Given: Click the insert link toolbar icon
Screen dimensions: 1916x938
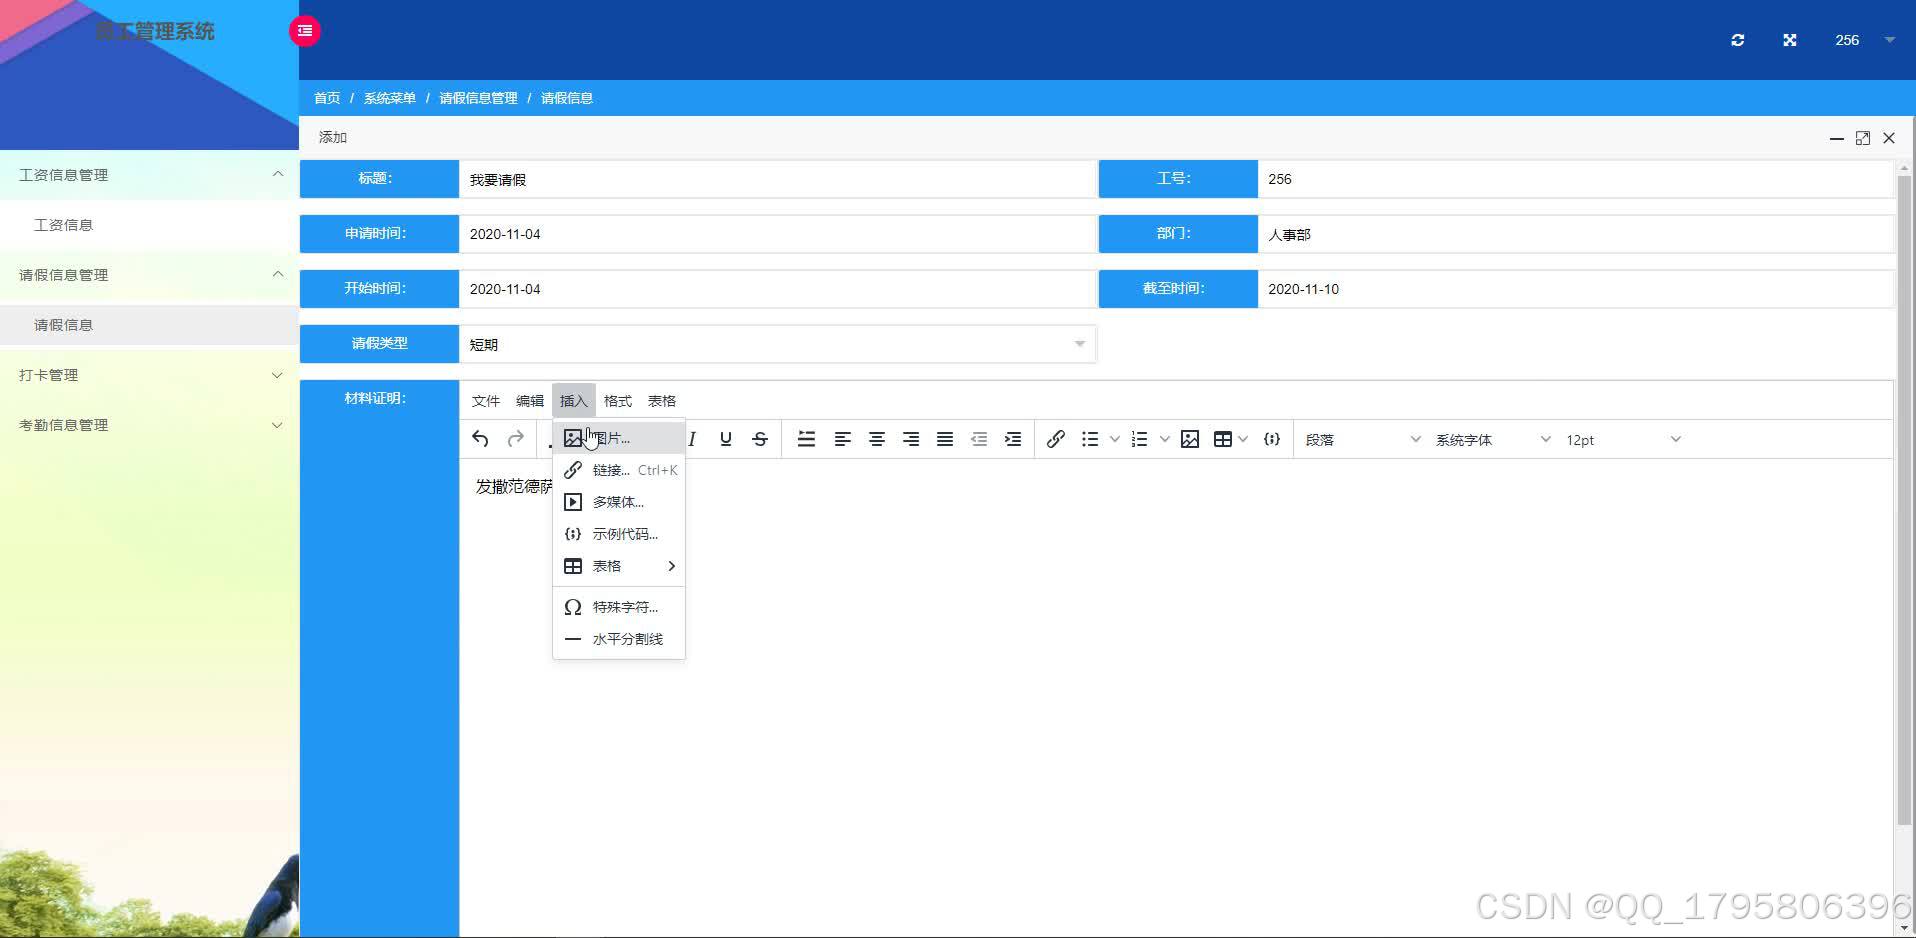Looking at the screenshot, I should point(1055,439).
